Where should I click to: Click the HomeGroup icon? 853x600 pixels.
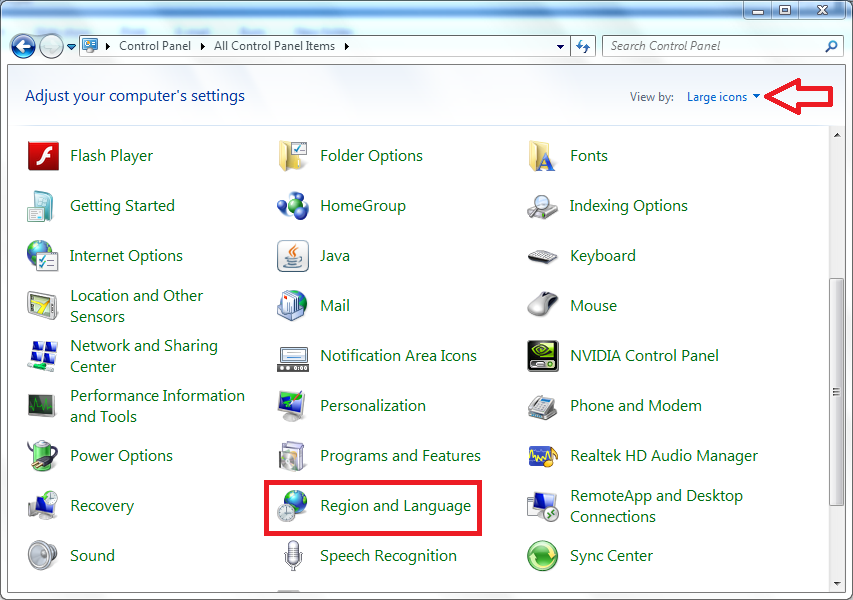pos(292,206)
